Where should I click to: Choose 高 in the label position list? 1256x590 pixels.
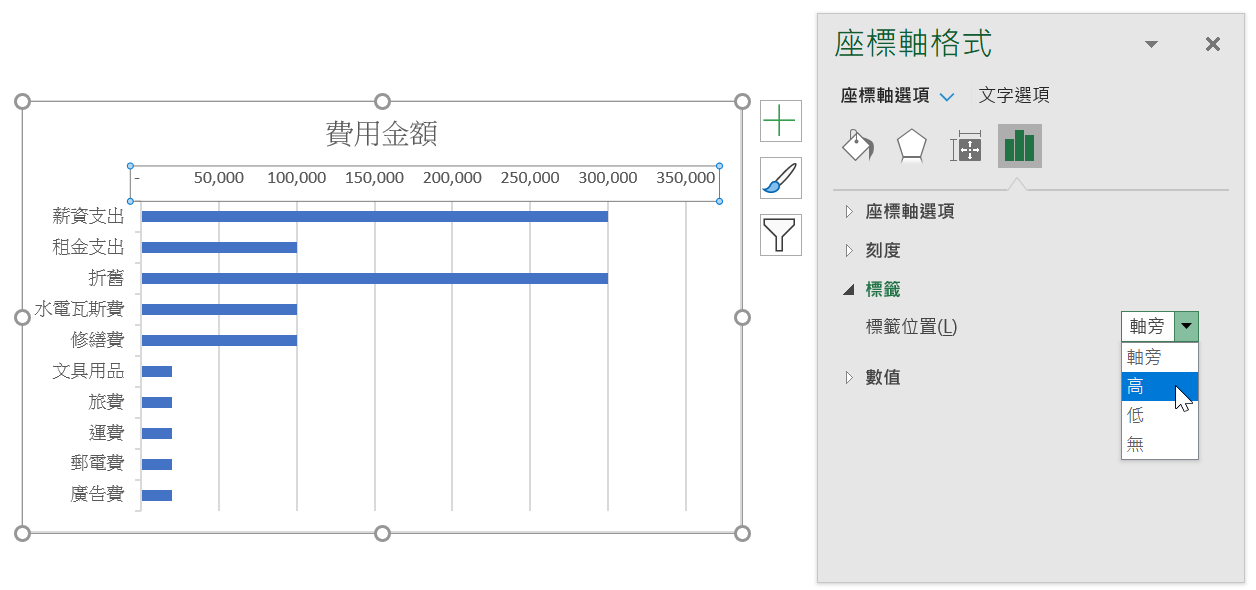point(1160,386)
